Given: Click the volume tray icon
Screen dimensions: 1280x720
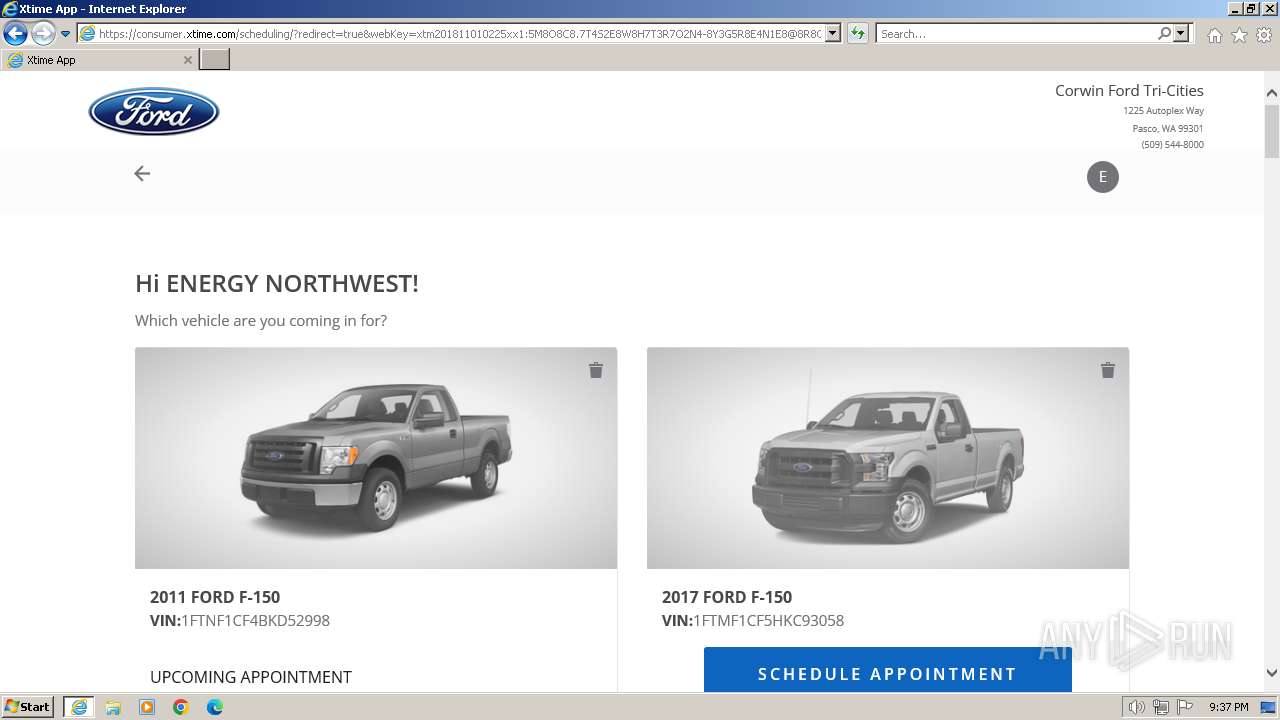Looking at the screenshot, I should 1136,707.
